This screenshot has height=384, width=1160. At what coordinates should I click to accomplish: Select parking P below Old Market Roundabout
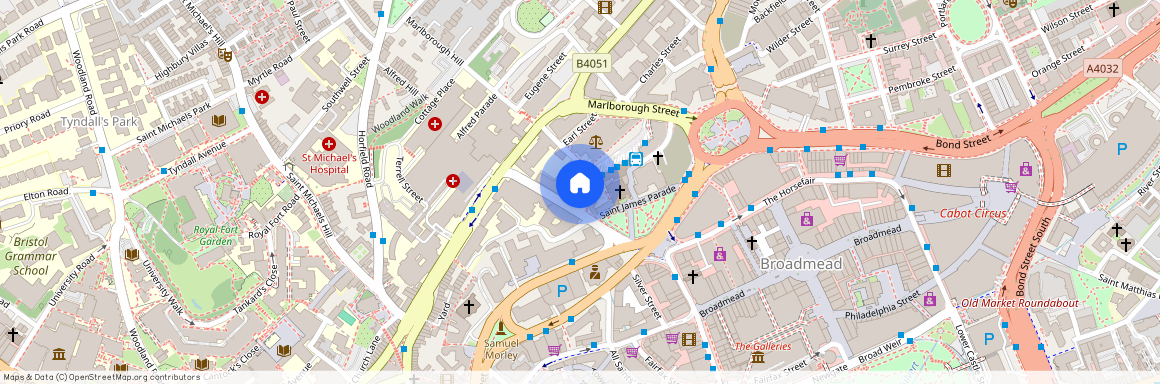(989, 339)
